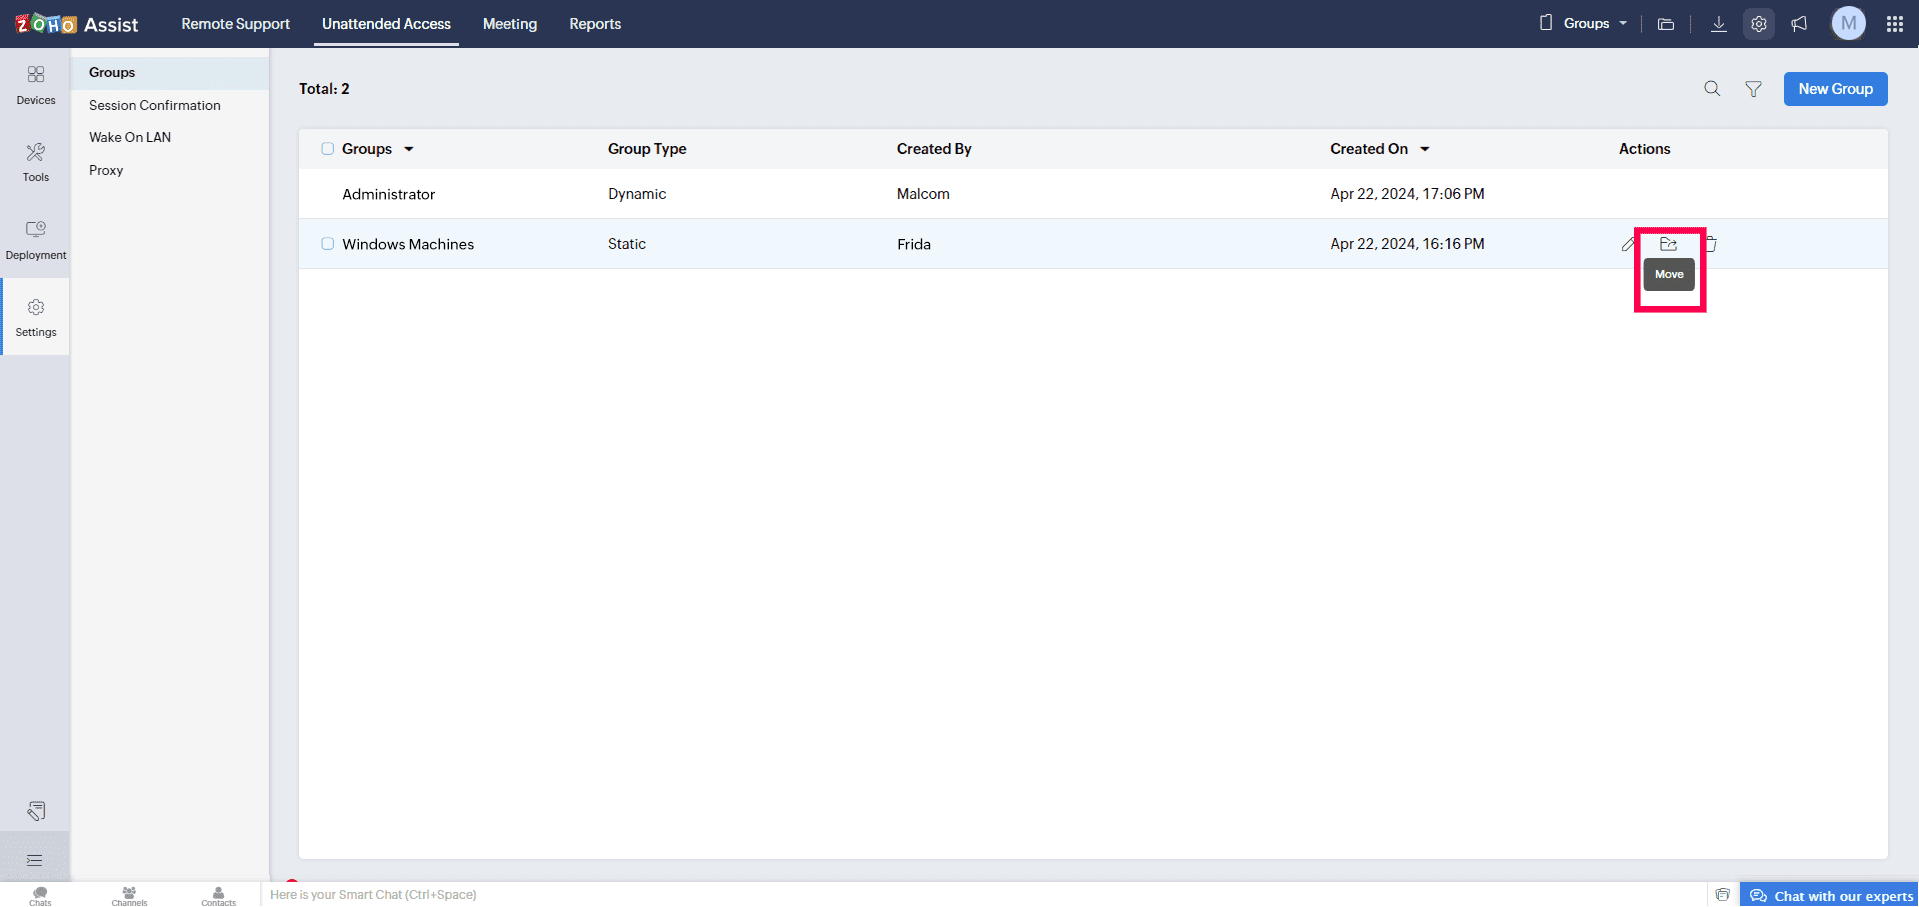
Task: Open the Zoho apps grid icon
Action: click(1894, 24)
